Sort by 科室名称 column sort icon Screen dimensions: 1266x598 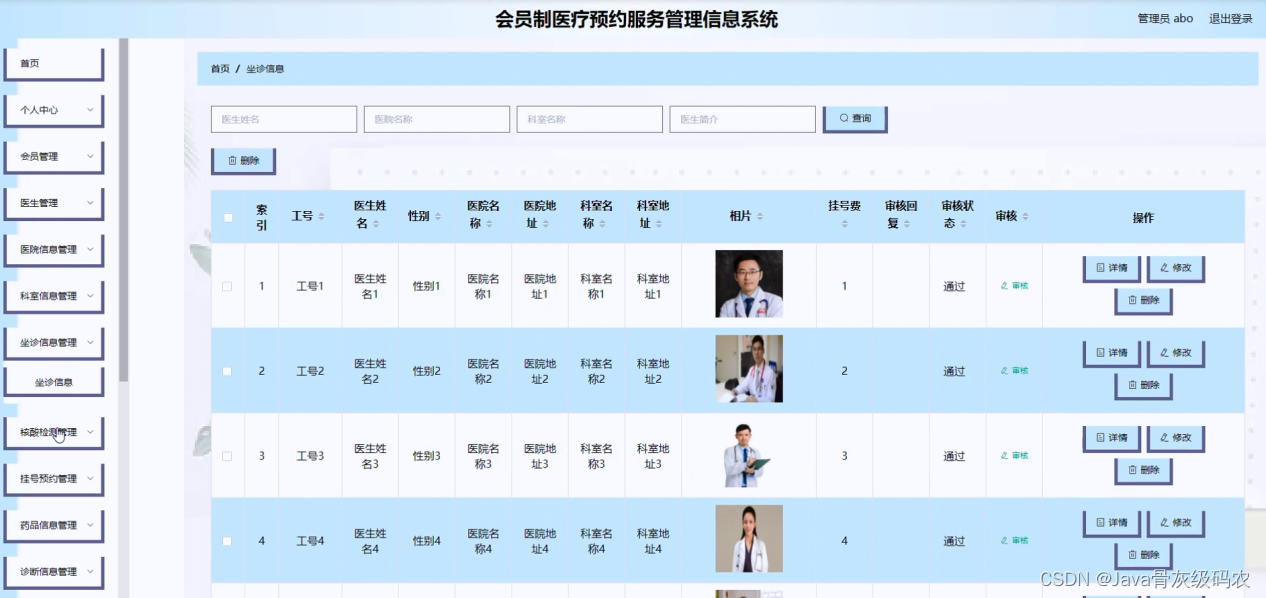603,224
